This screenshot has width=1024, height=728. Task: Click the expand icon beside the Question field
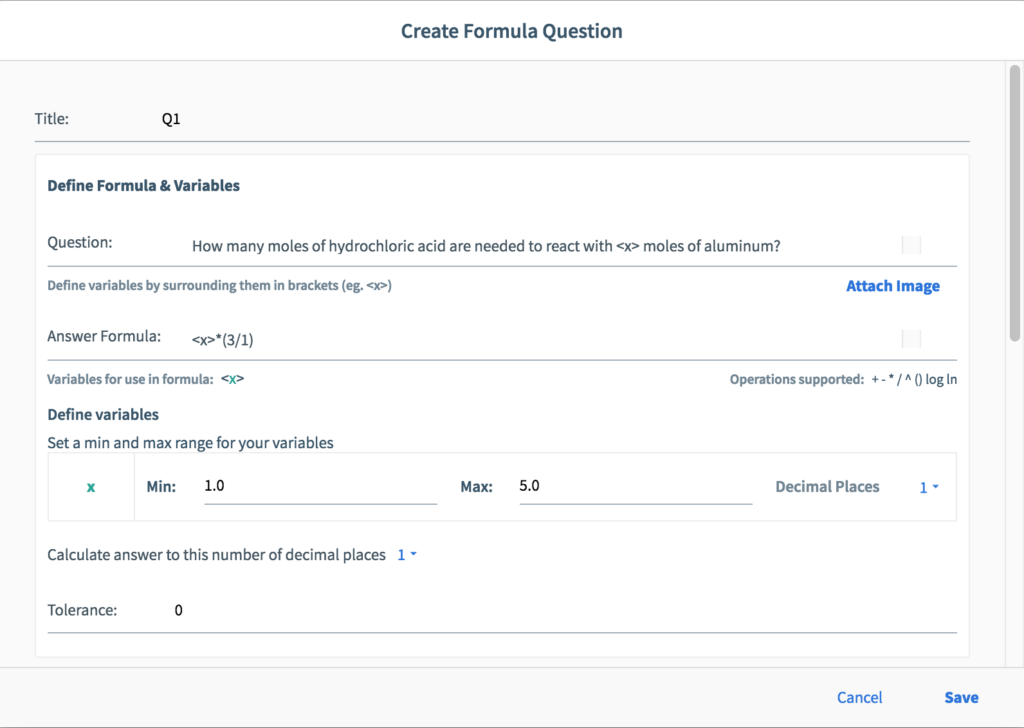click(910, 243)
